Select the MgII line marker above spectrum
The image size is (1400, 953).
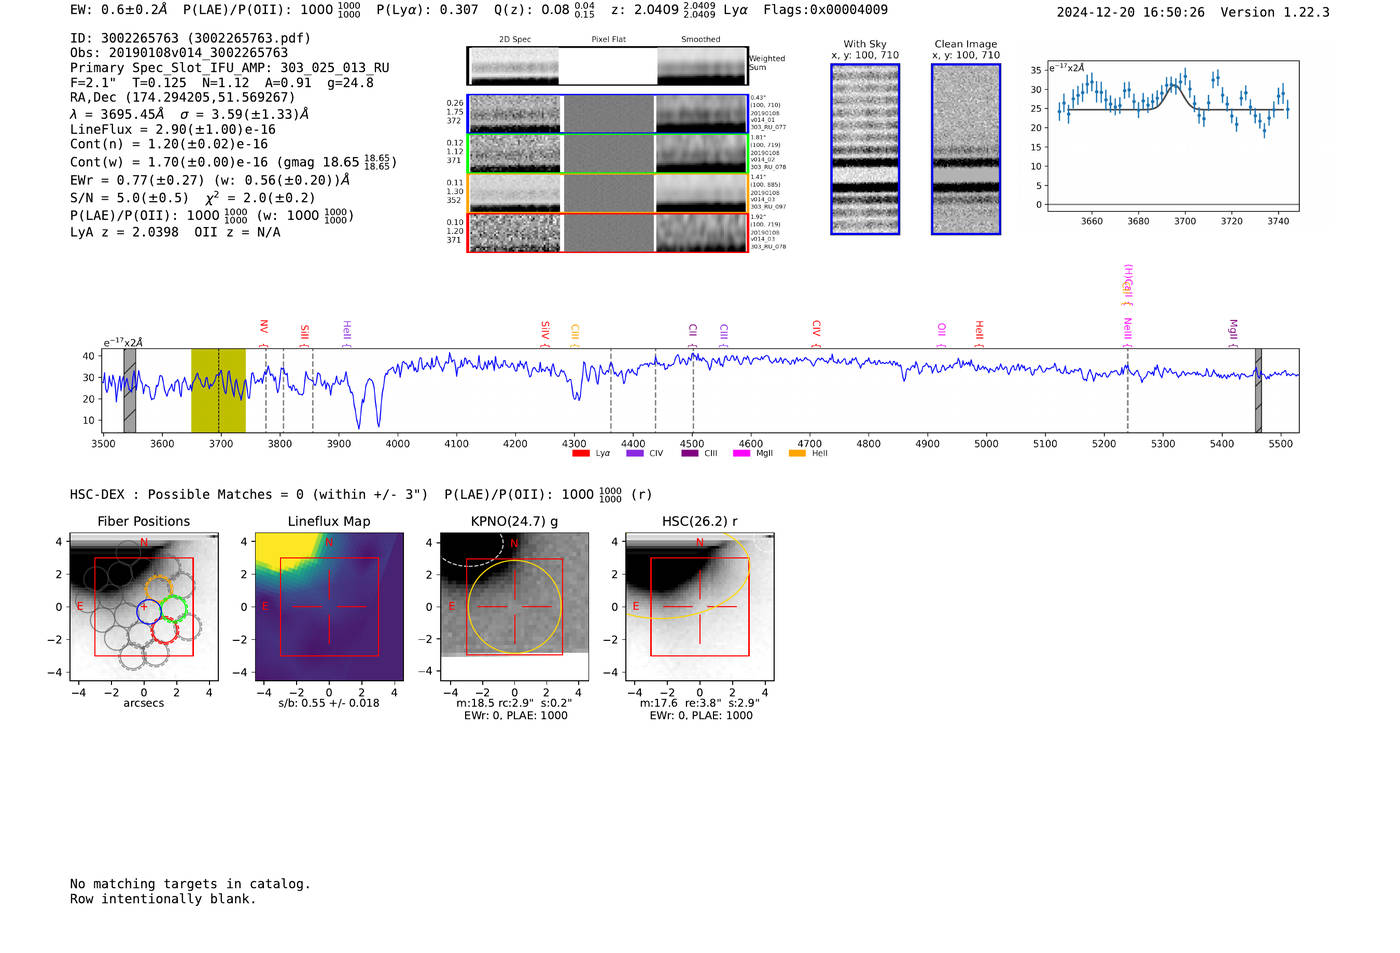[x=1233, y=334]
